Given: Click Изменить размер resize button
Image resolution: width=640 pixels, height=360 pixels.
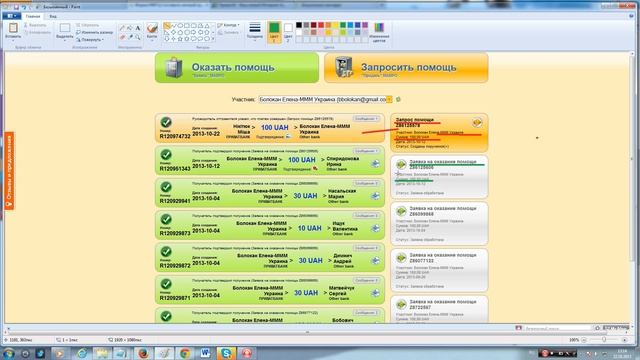Looking at the screenshot, I should 94,32.
